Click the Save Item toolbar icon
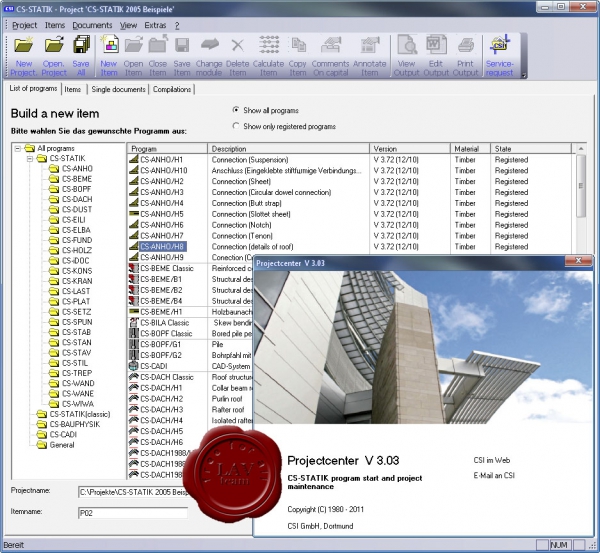Screen dimensions: 600x553 (182, 45)
